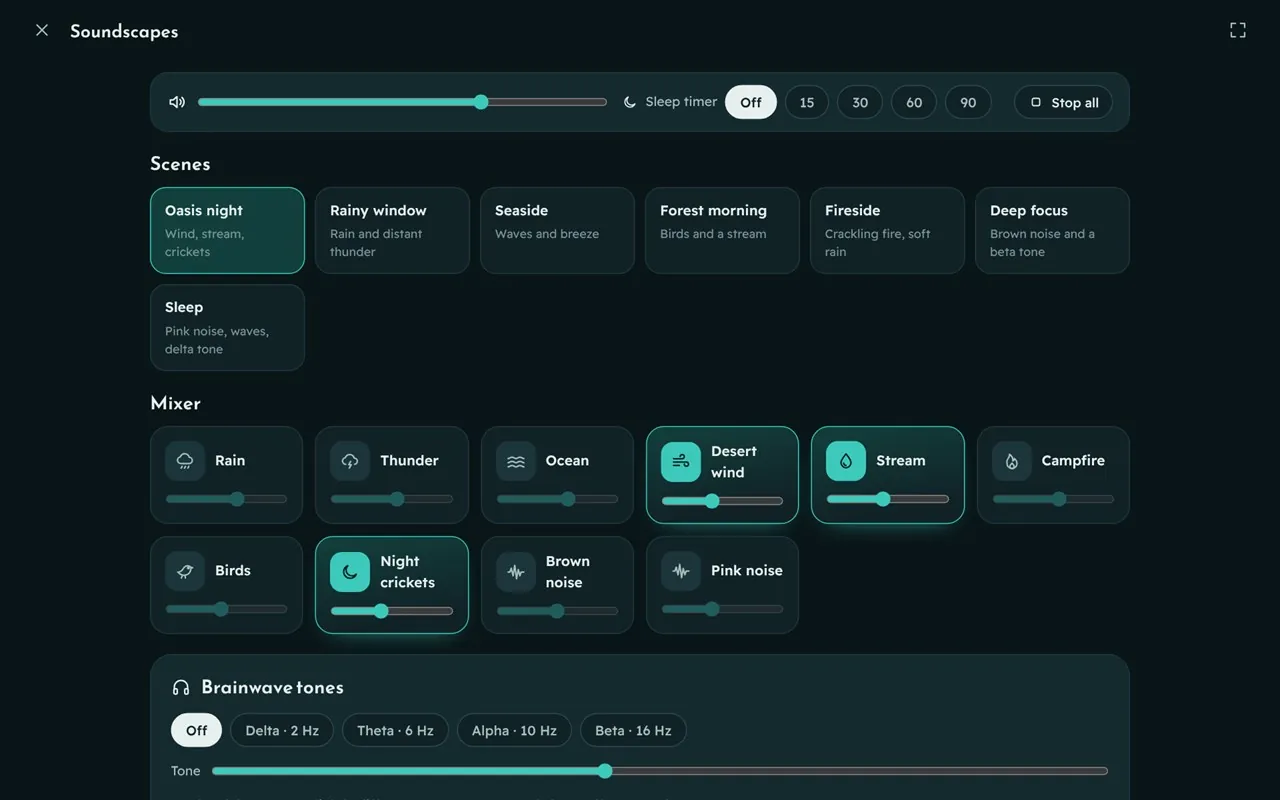The image size is (1280, 800).
Task: Click the Campfire volume slider
Action: pos(1053,499)
